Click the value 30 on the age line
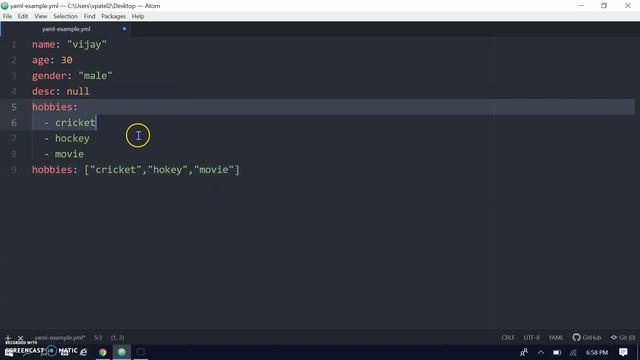640x360 pixels. tap(67, 60)
